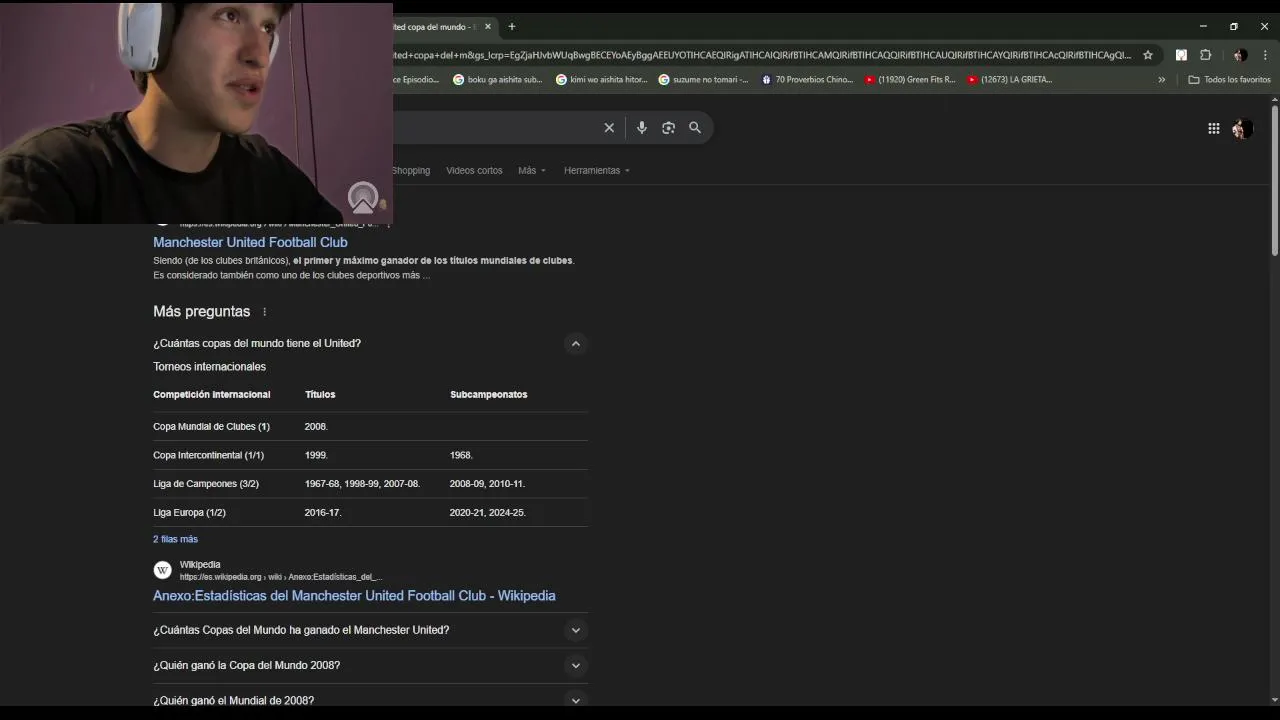This screenshot has width=1280, height=720.
Task: Click the 'Subcampeonatos' column header
Action: pyautogui.click(x=488, y=395)
